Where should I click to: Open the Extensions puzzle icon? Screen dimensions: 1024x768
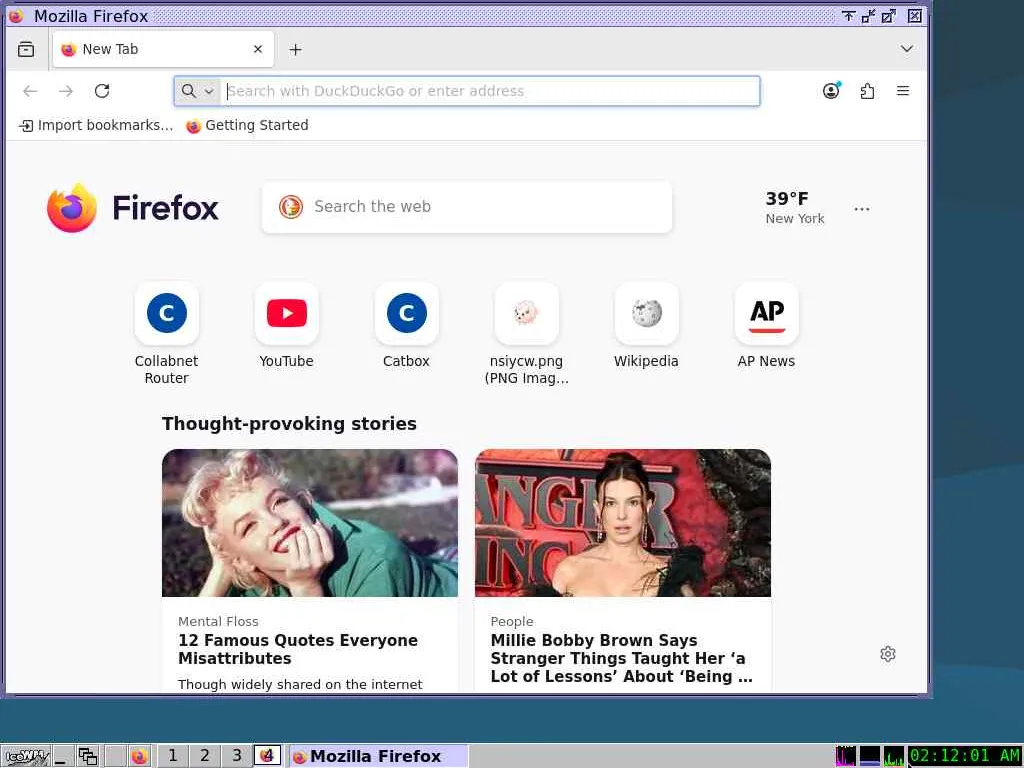pos(867,91)
